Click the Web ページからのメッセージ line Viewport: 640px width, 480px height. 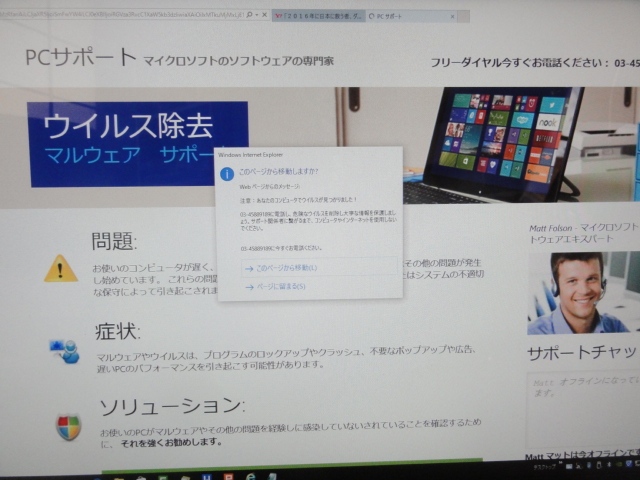pyautogui.click(x=269, y=187)
